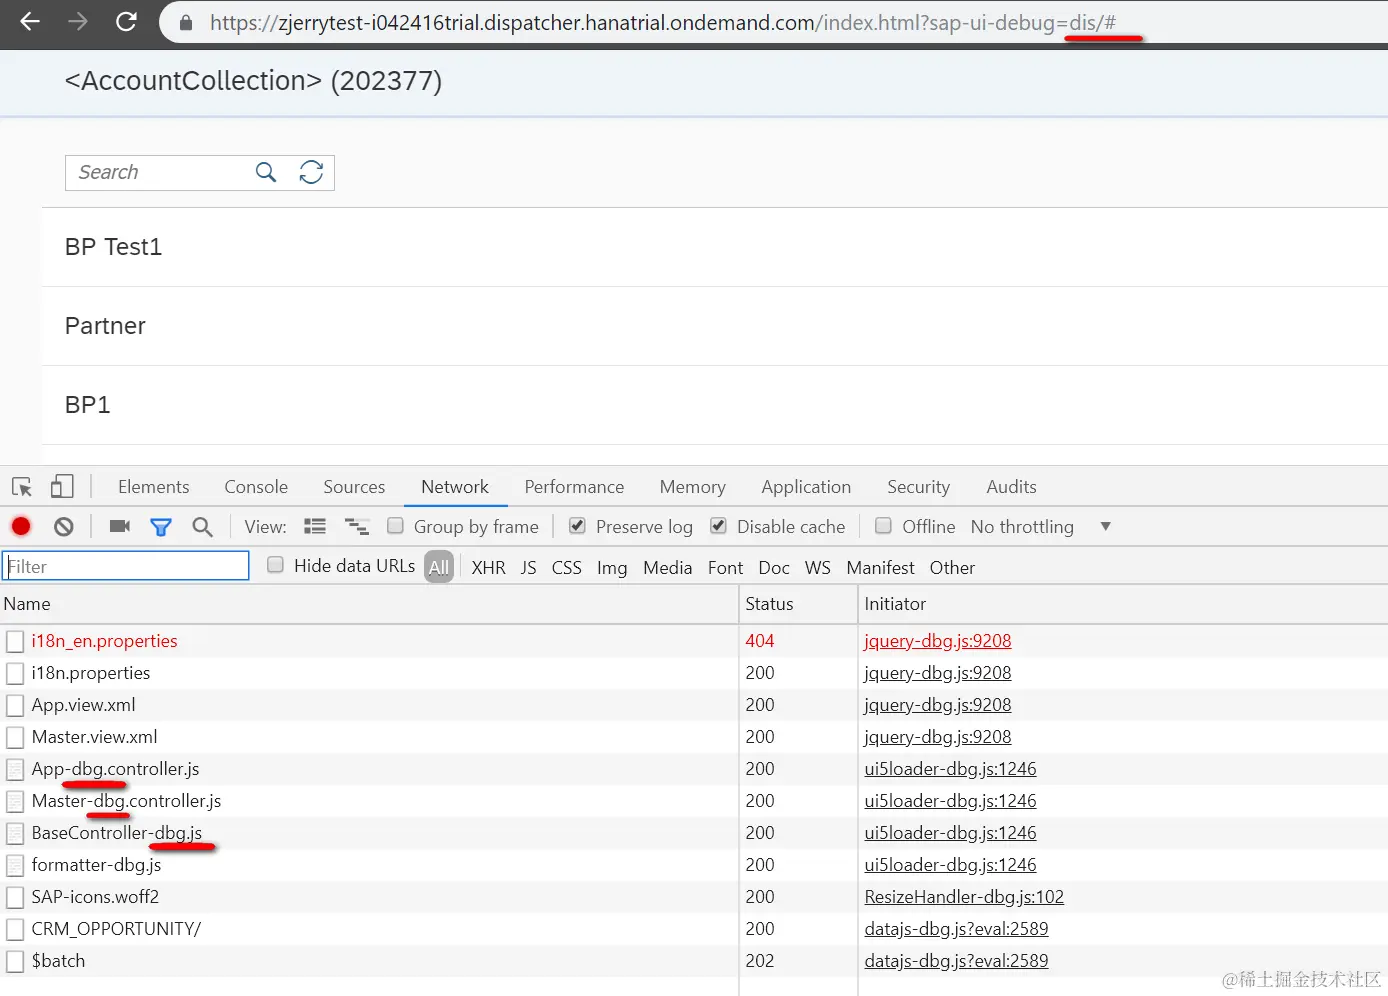
Task: Click the browser forward arrow
Action: (x=78, y=21)
